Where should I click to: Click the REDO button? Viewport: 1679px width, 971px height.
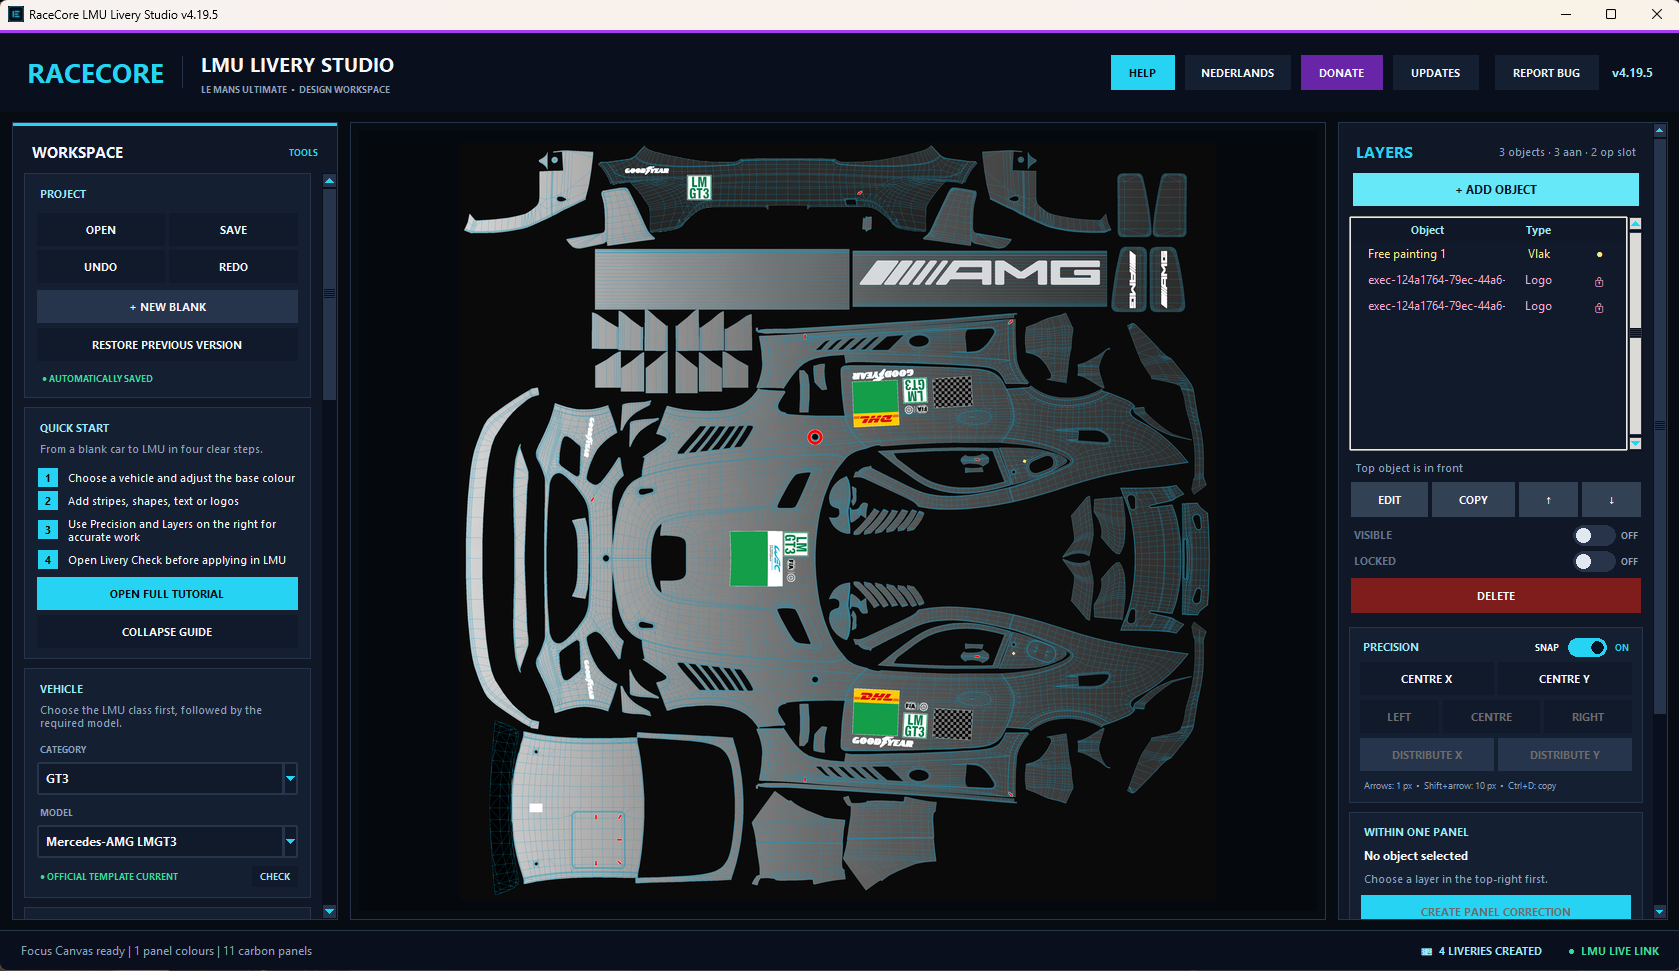[x=233, y=267]
